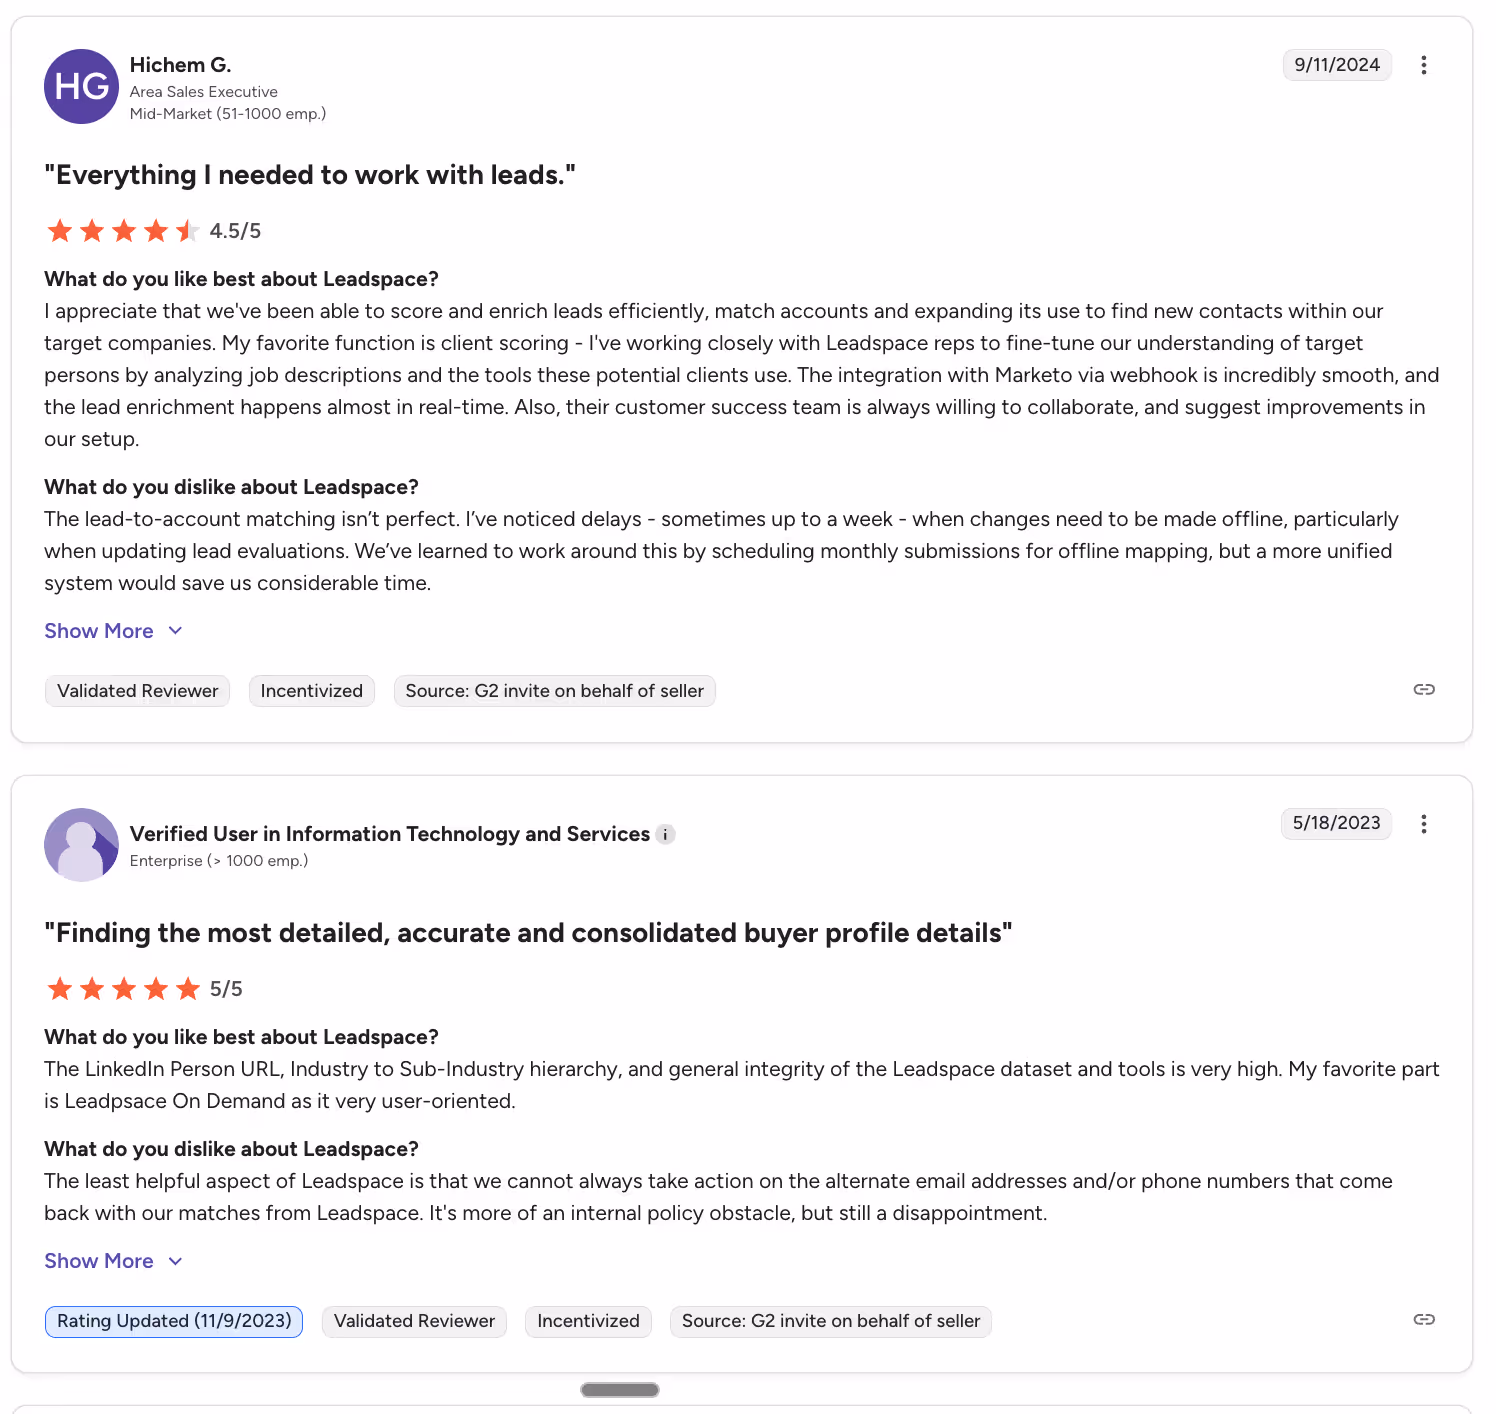Screen dimensions: 1496x1414
Task: Click the copy link icon on the second review
Action: [1423, 1319]
